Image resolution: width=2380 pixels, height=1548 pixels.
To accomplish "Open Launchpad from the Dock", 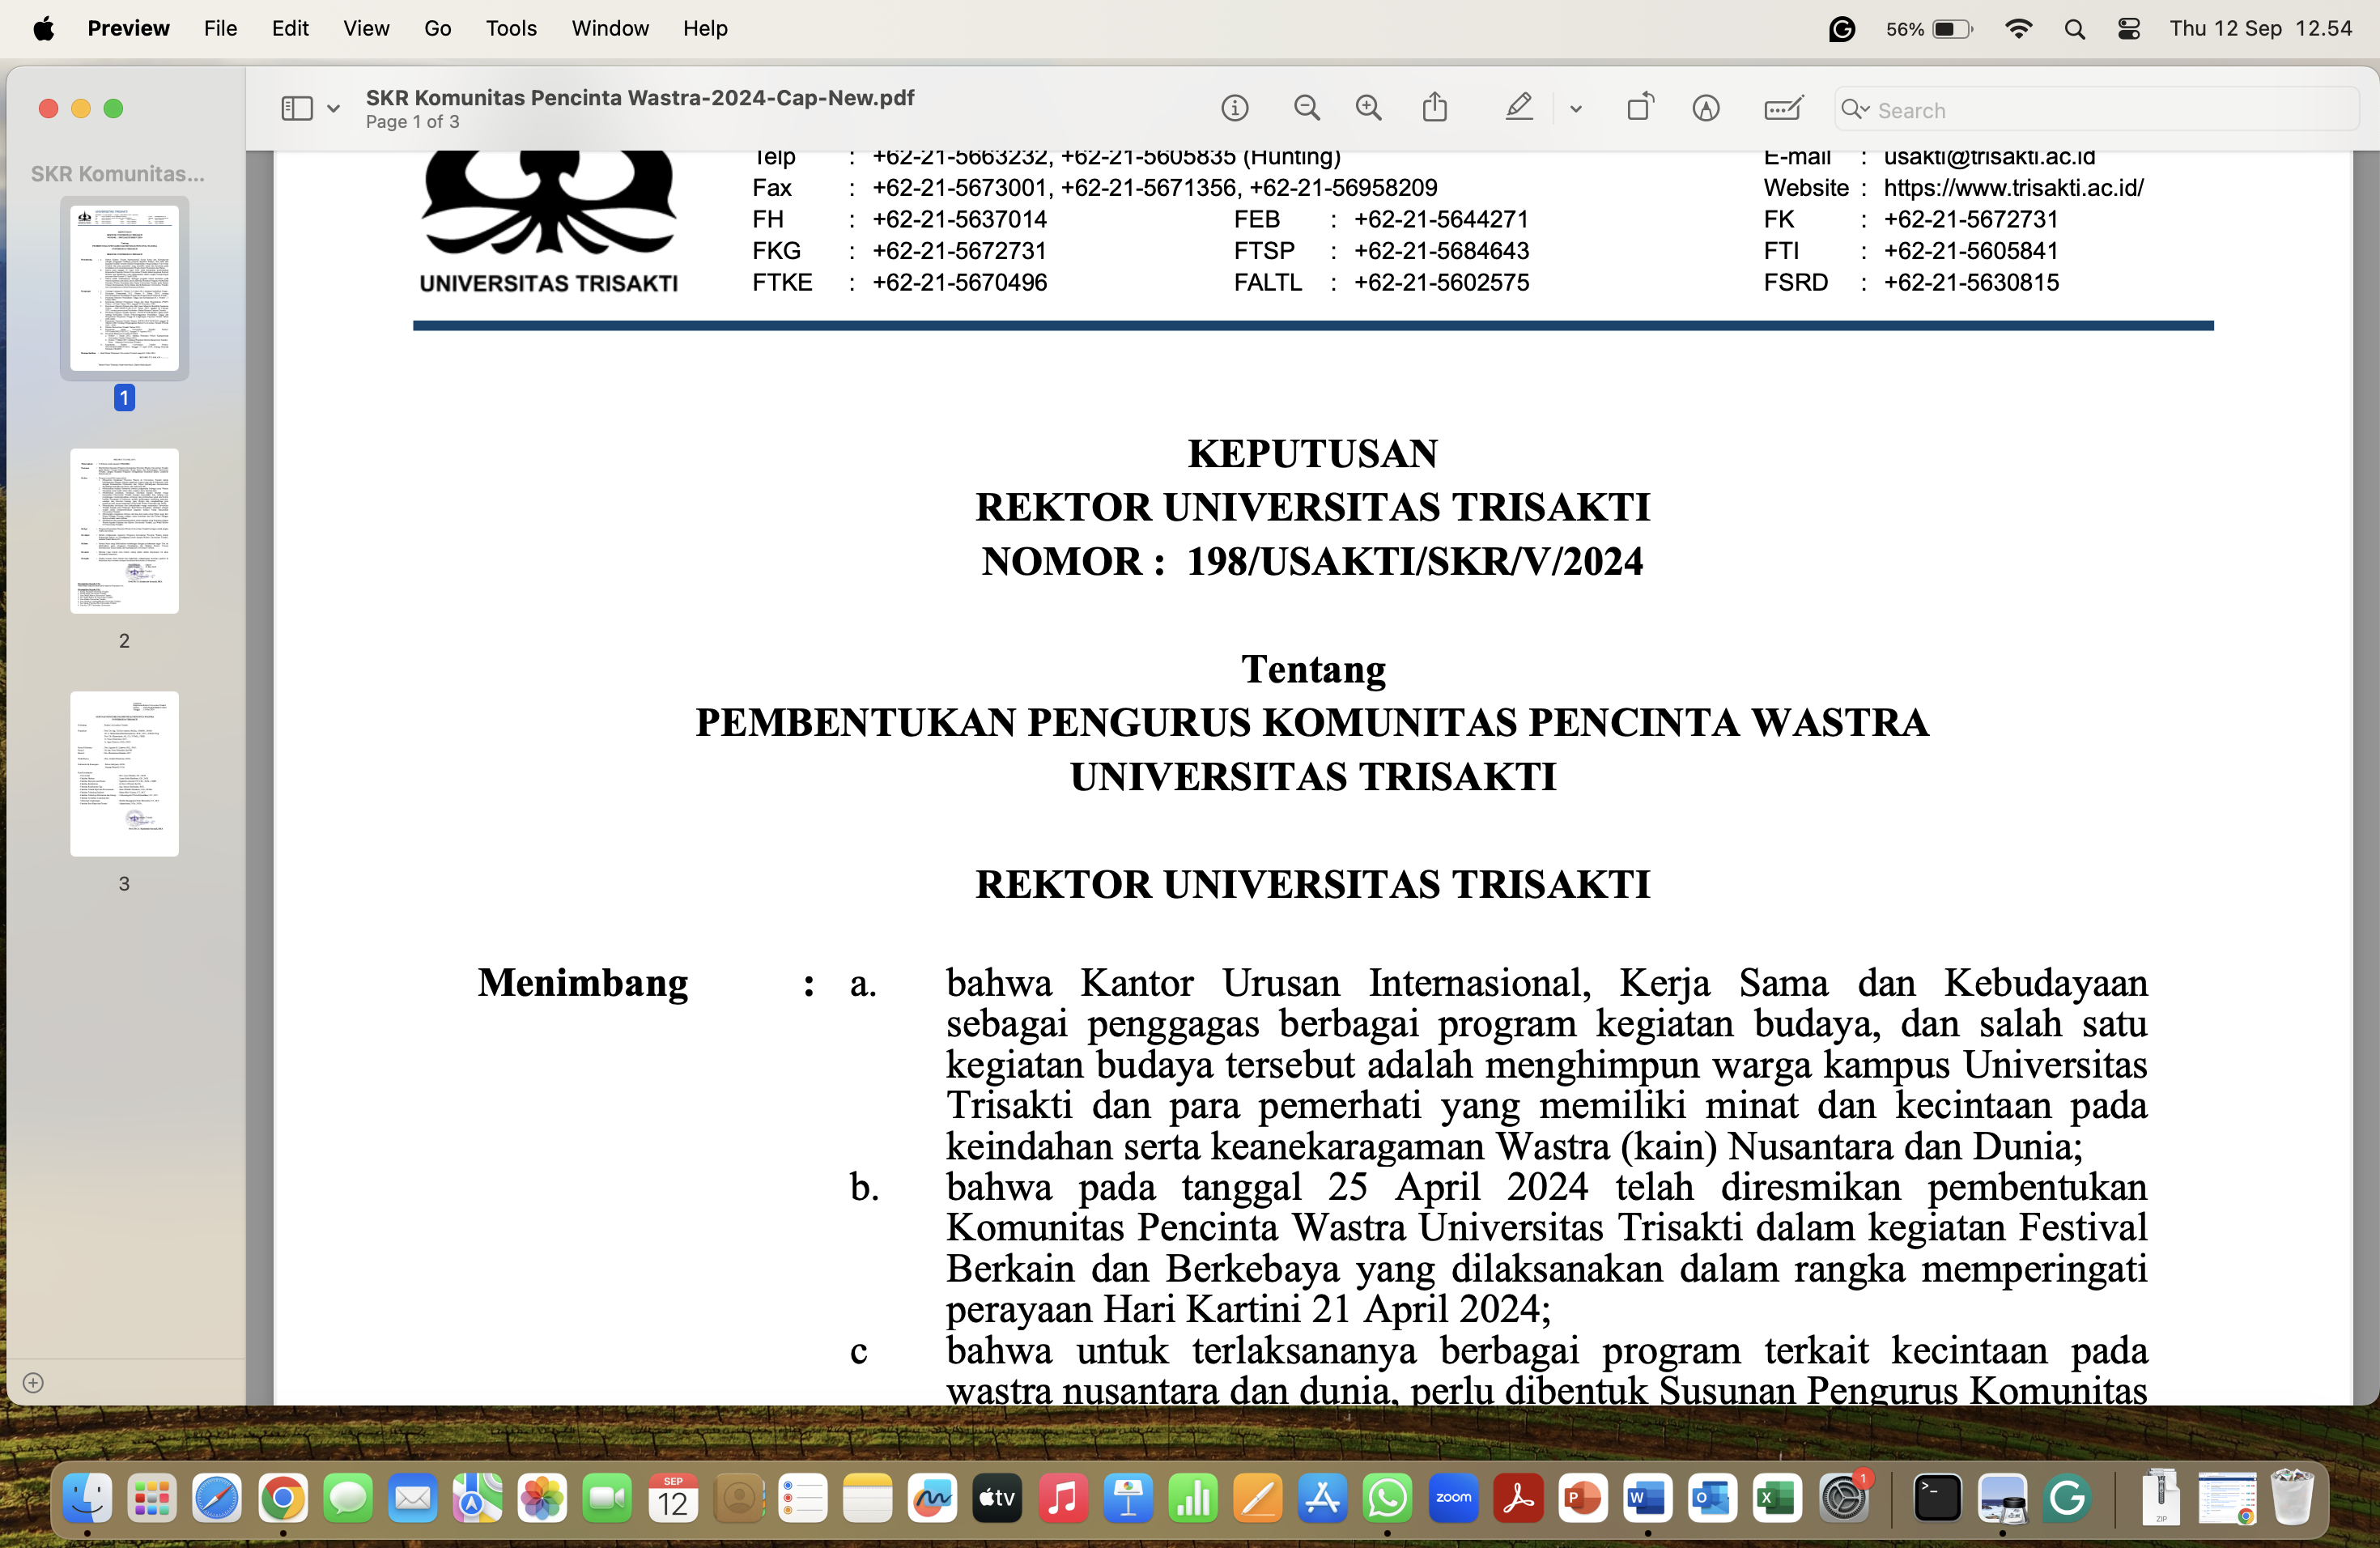I will [x=152, y=1497].
